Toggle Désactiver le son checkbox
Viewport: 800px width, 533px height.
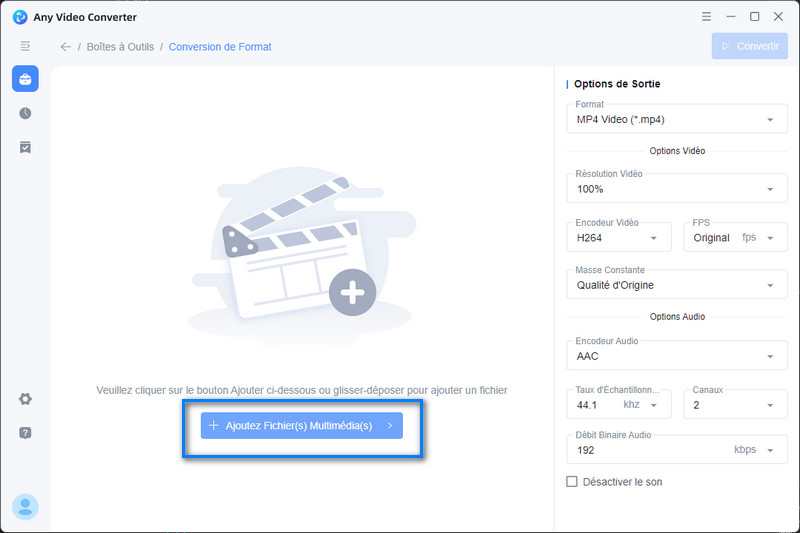click(x=572, y=481)
